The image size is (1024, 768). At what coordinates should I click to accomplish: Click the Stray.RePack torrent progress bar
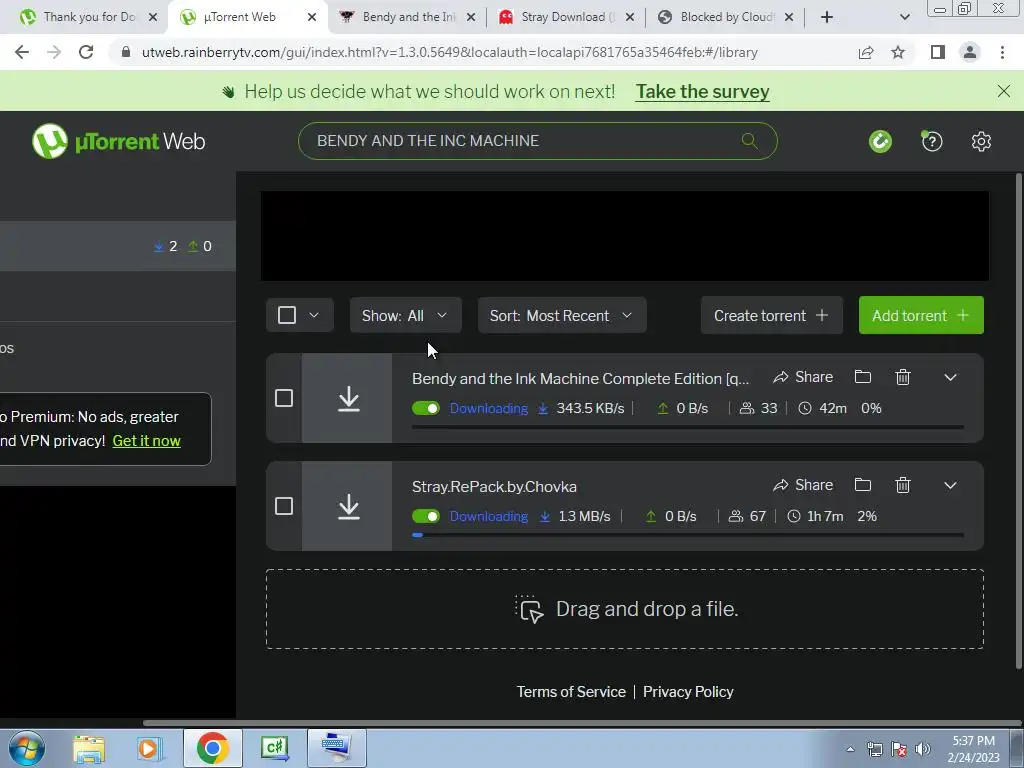click(x=688, y=535)
